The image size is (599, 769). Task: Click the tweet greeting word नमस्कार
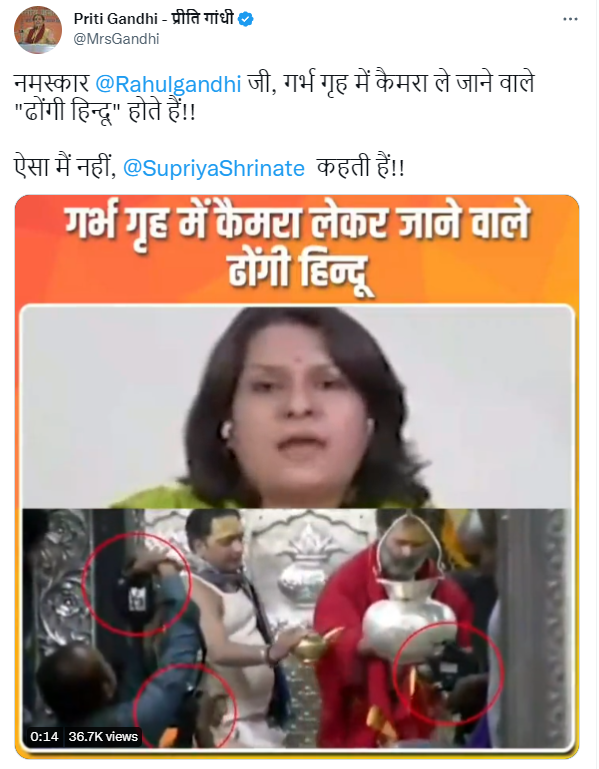pos(52,84)
